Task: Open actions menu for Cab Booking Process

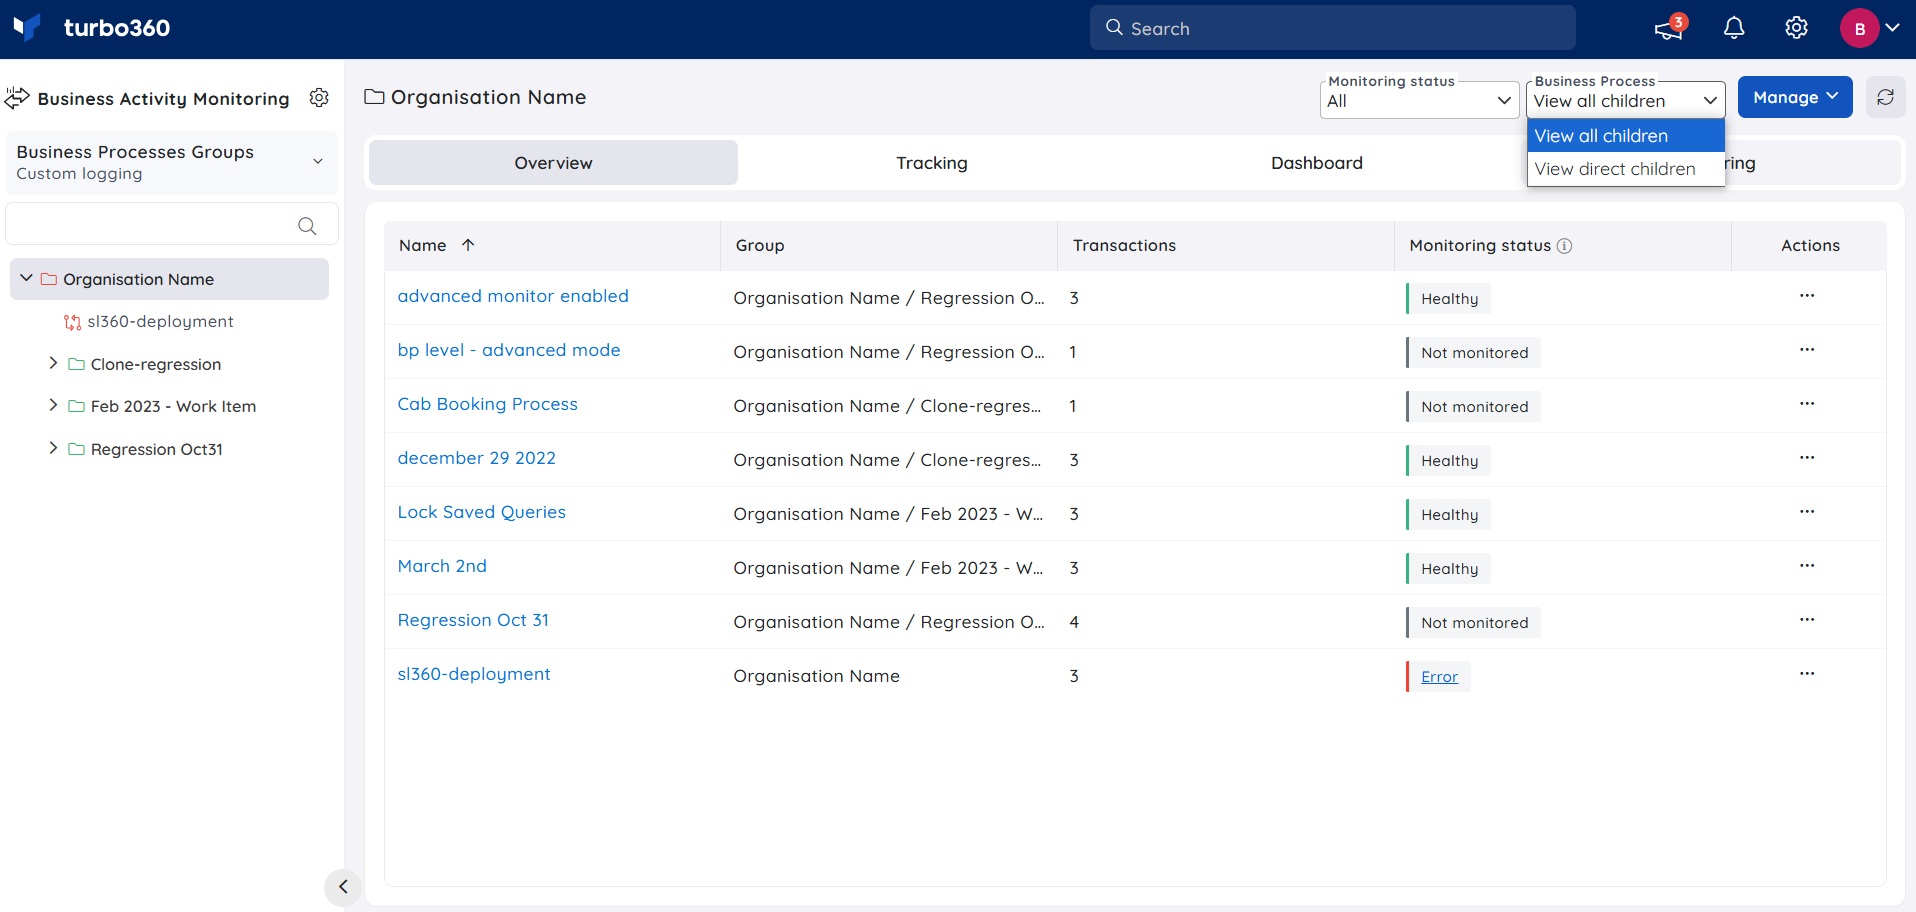Action: [x=1807, y=404]
